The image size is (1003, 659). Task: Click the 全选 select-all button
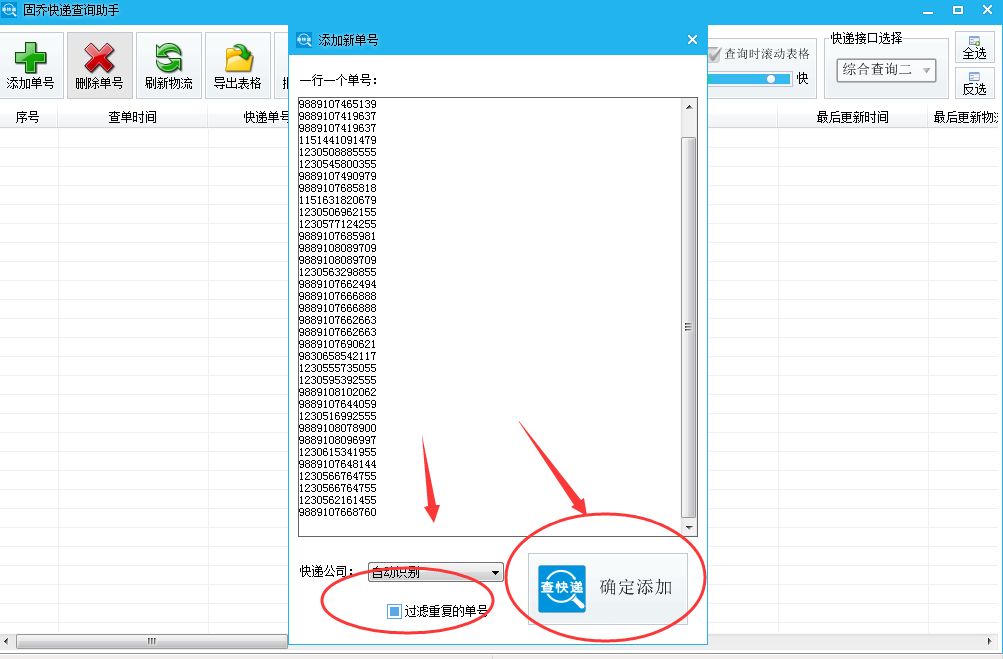(x=974, y=47)
